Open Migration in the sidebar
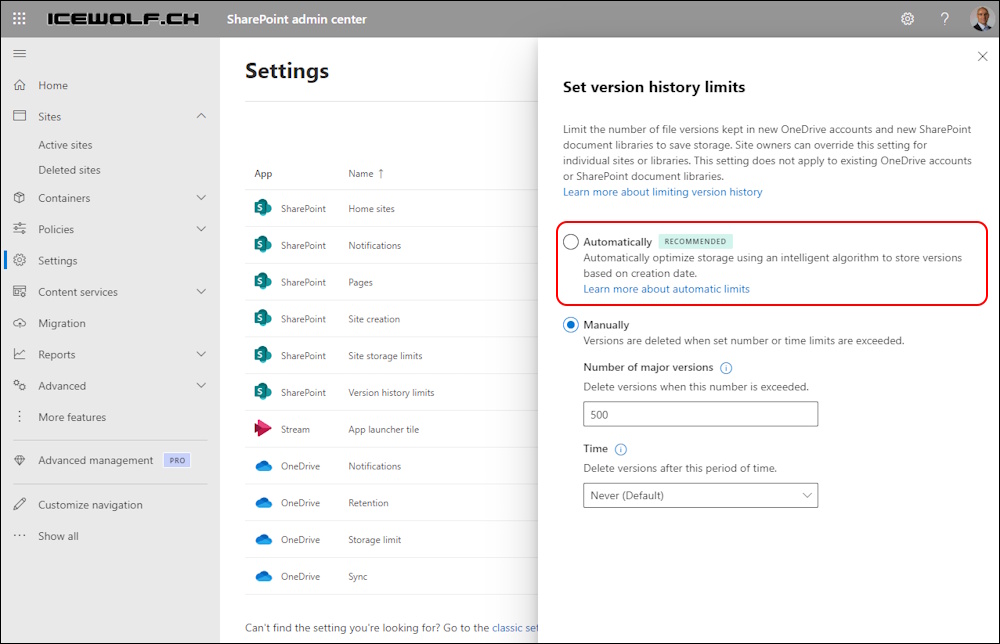1000x644 pixels. 62,323
